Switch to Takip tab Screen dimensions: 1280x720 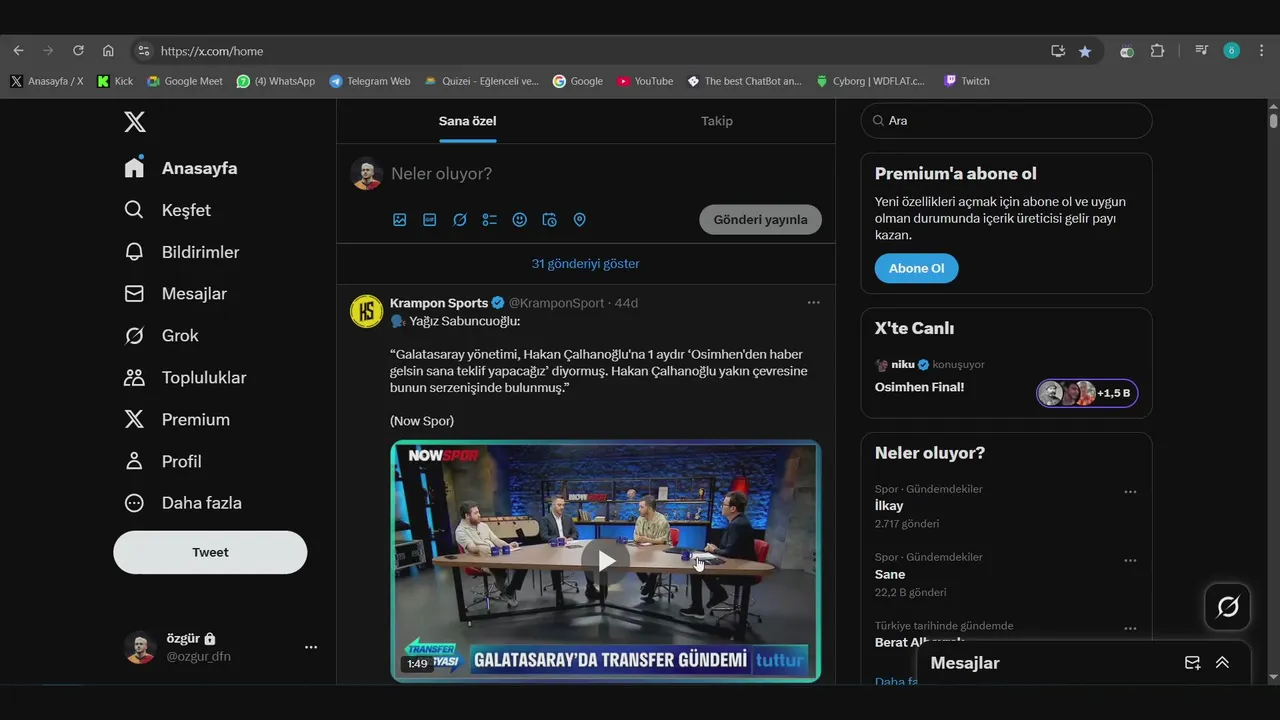click(x=716, y=121)
